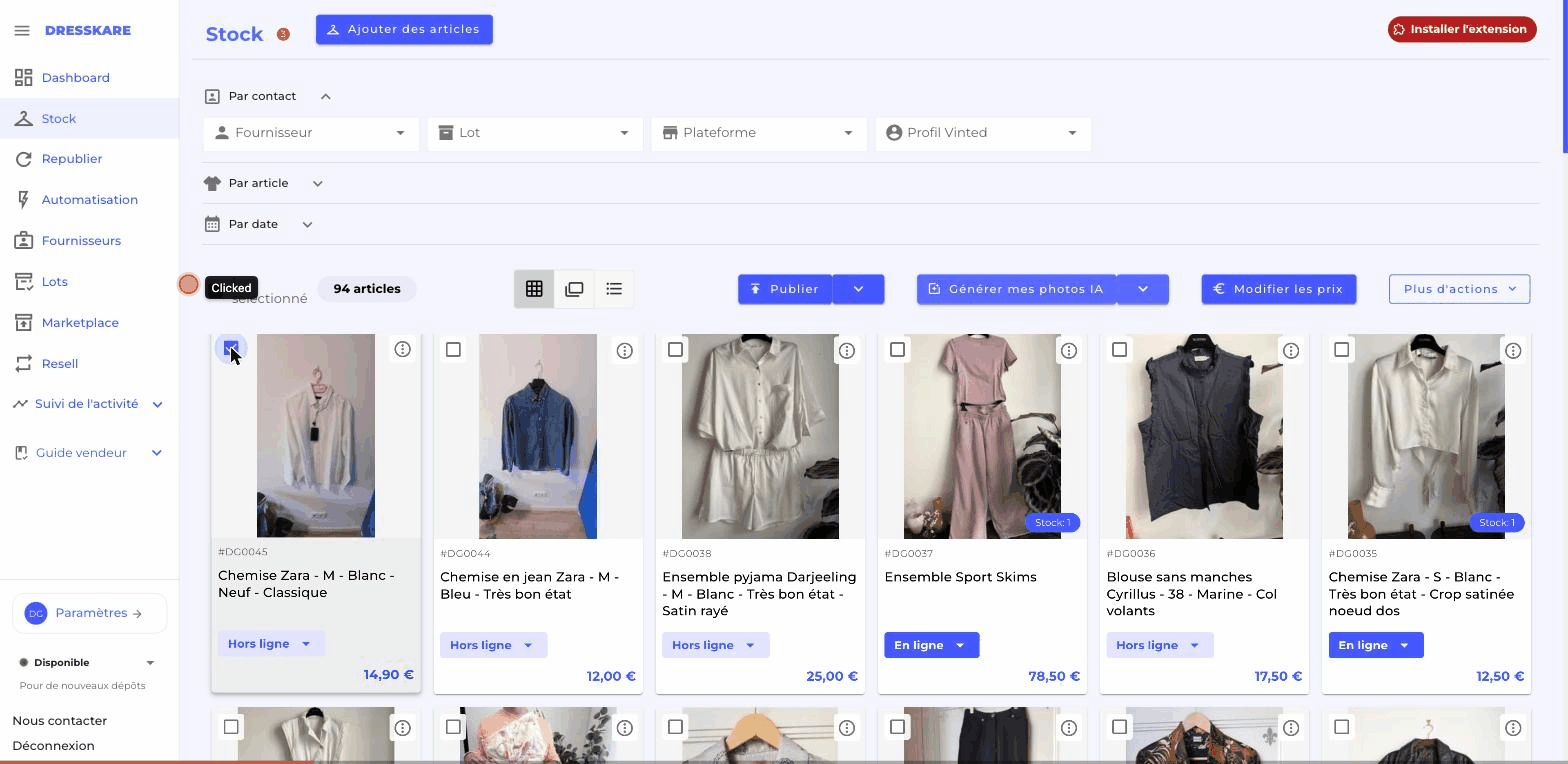Screen dimensions: 1568x764
Task: Click the Automatisation lightning icon
Action: (23, 199)
